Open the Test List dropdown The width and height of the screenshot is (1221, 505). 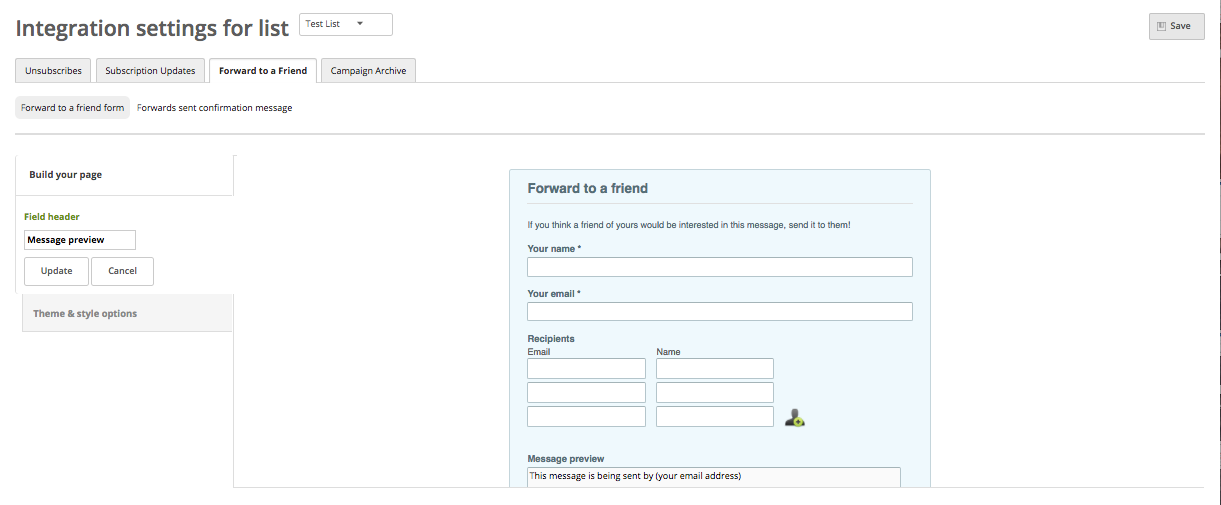(x=346, y=24)
